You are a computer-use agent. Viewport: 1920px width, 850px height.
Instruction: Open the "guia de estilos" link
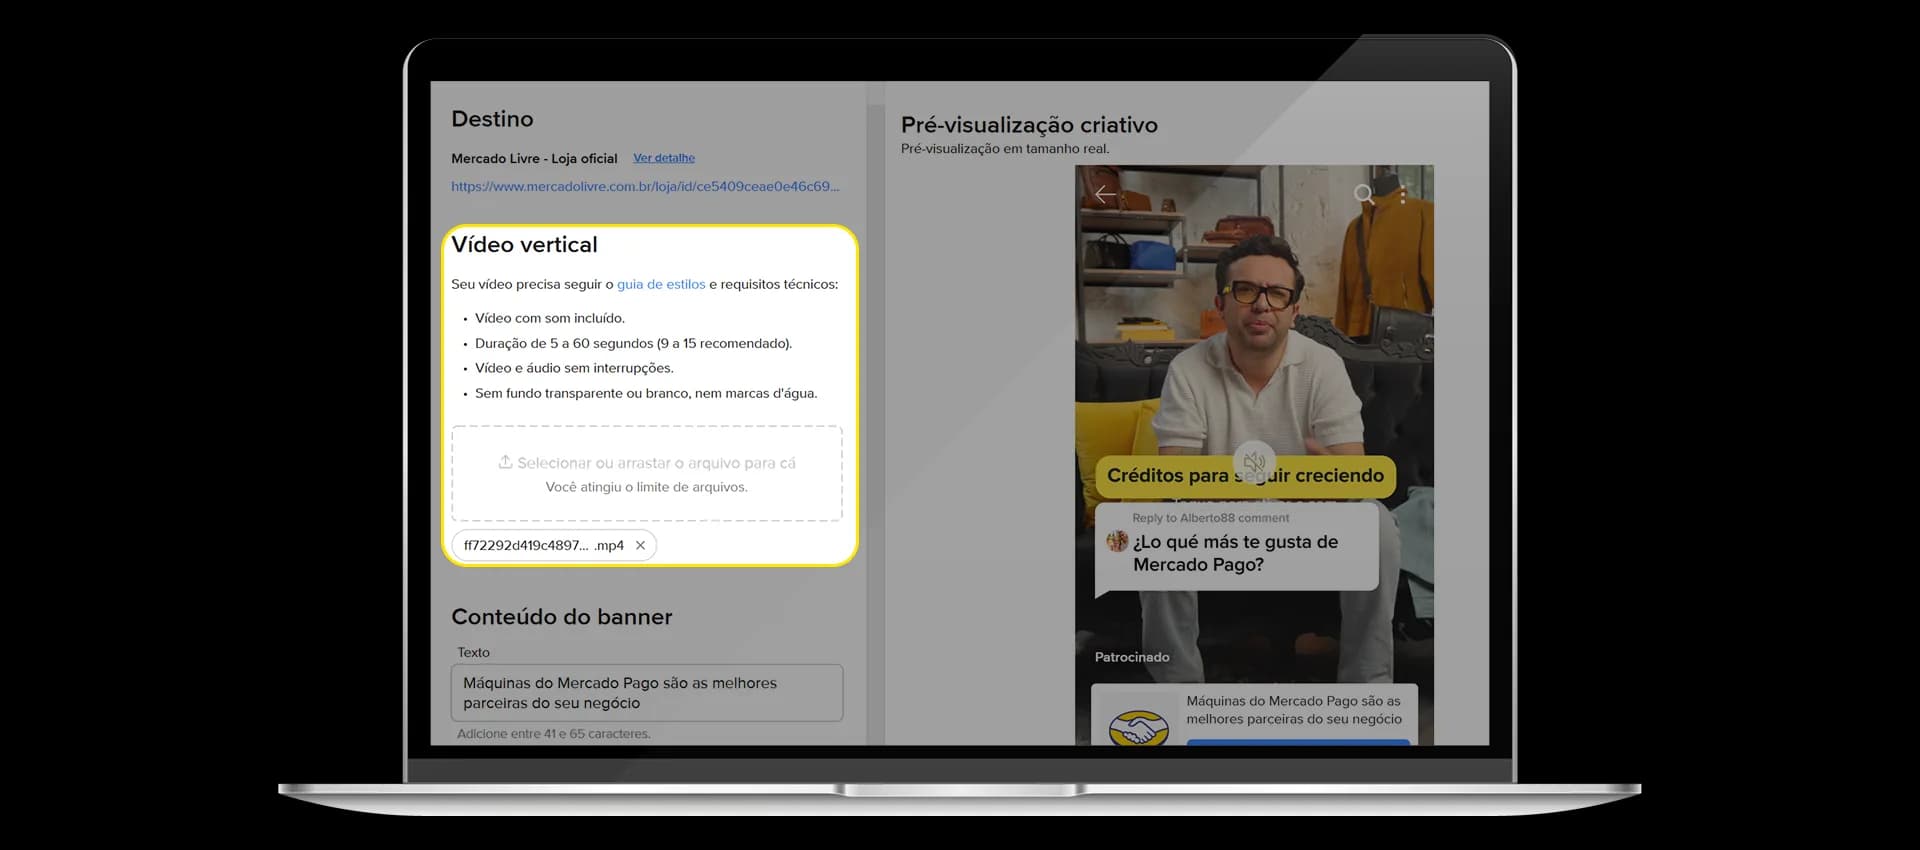tap(661, 284)
